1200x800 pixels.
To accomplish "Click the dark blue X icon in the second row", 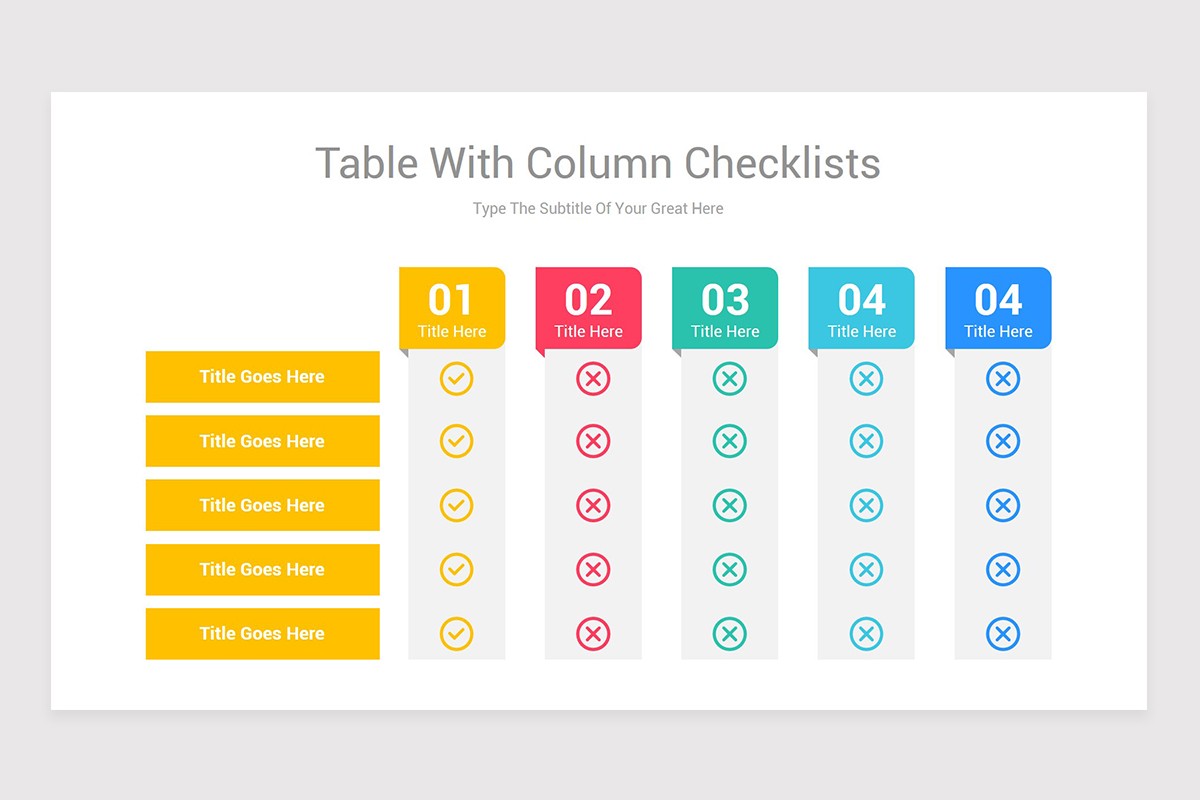I will [1003, 442].
